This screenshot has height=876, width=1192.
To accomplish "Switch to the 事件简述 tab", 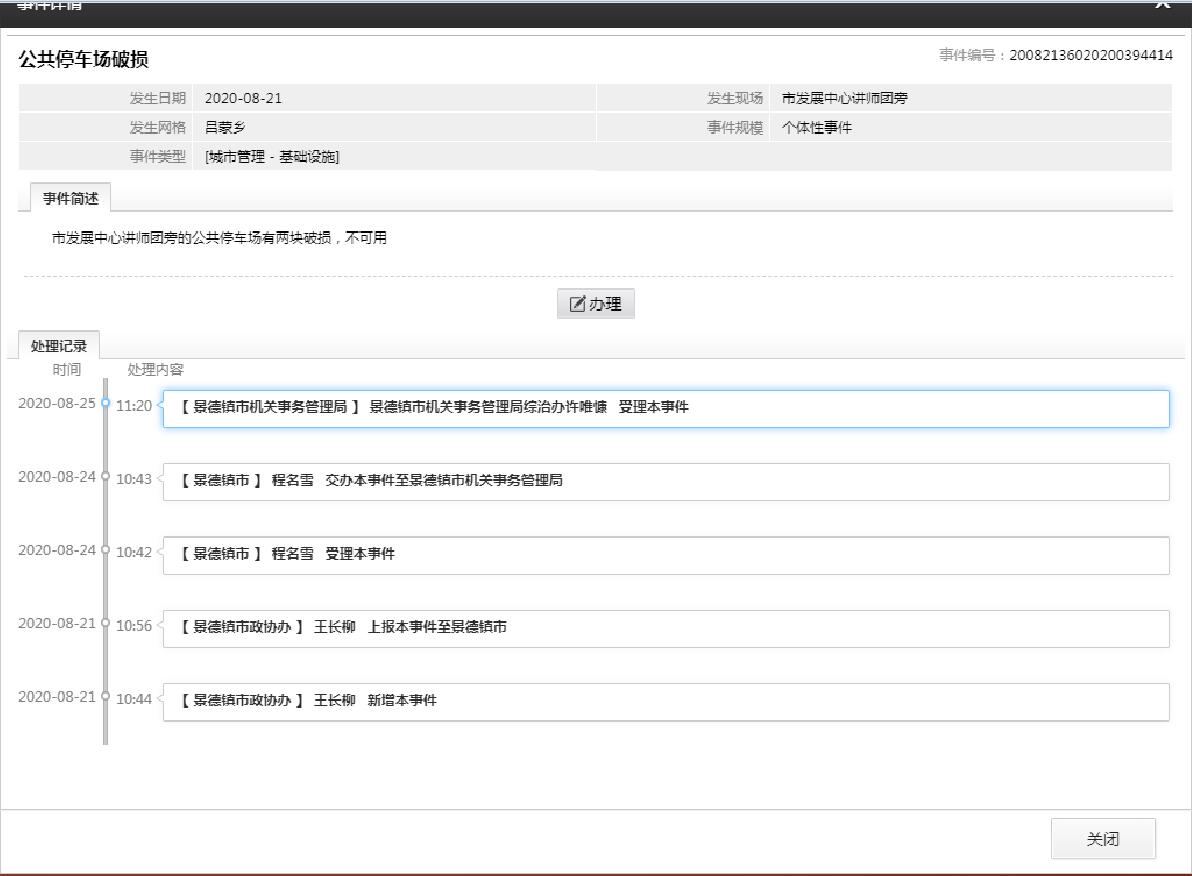I will click(70, 198).
